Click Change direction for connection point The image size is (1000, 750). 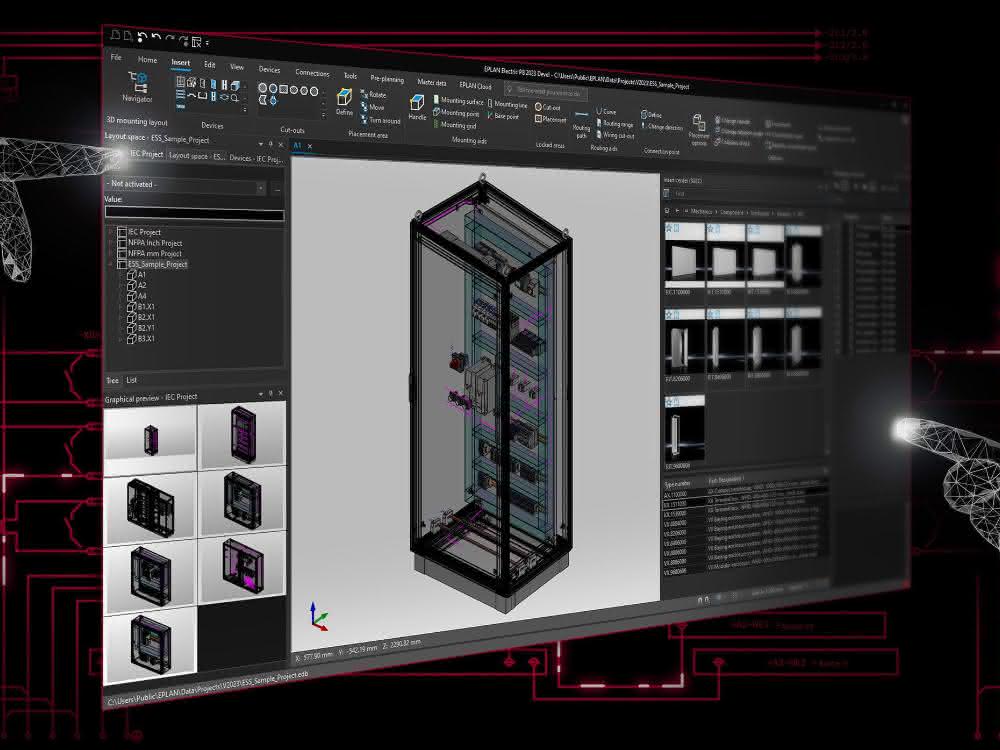[662, 127]
